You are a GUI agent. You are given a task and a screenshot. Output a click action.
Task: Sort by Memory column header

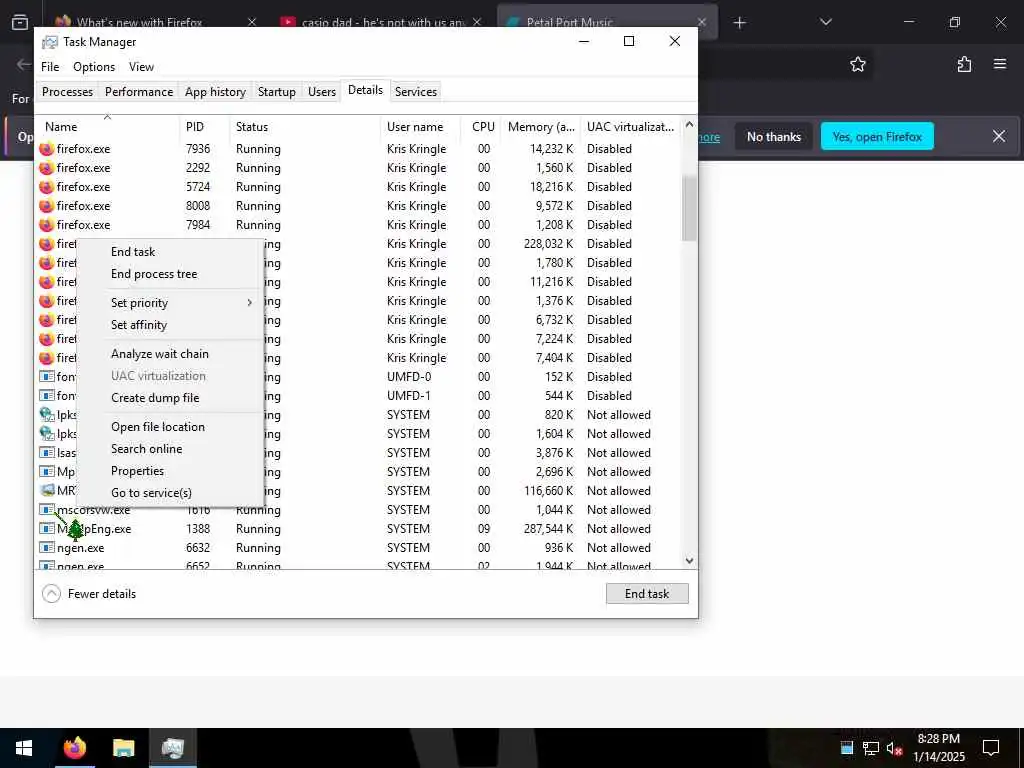click(541, 127)
